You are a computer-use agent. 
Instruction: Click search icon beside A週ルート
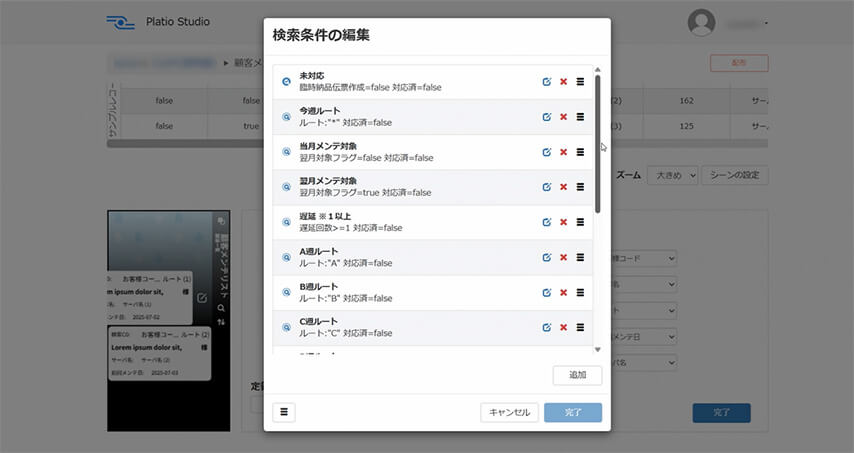coord(286,257)
